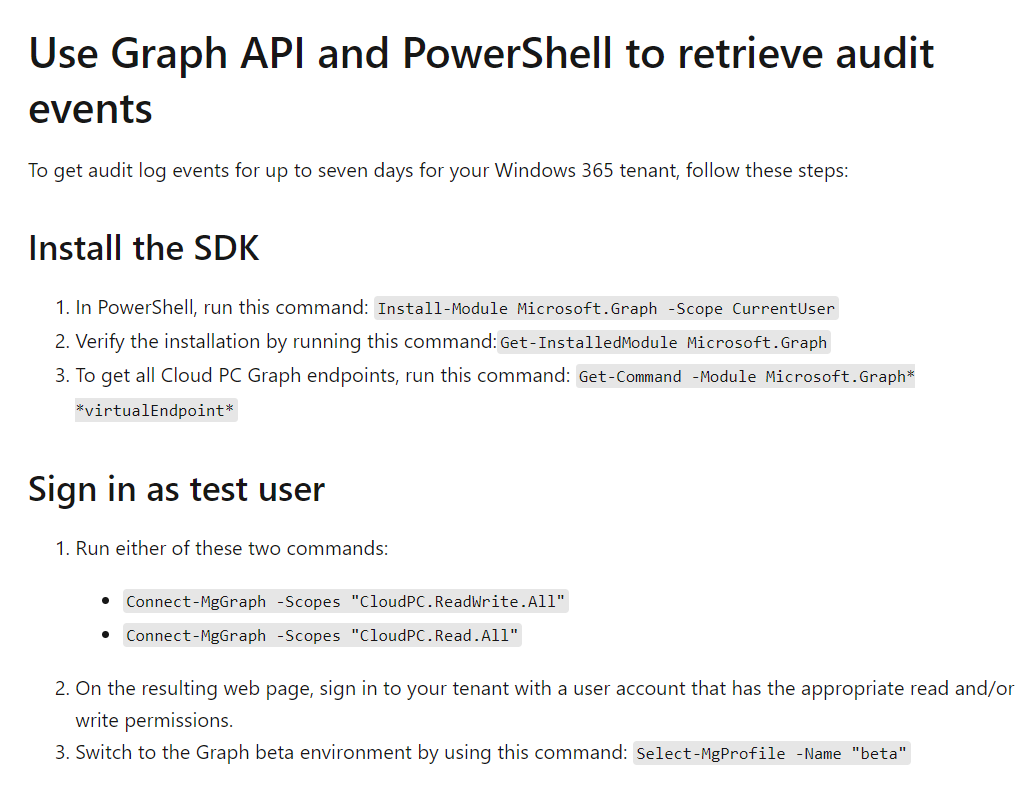Viewport: 1031px width, 807px height.
Task: Click the text "Run either of these two commands"
Action: coord(231,549)
